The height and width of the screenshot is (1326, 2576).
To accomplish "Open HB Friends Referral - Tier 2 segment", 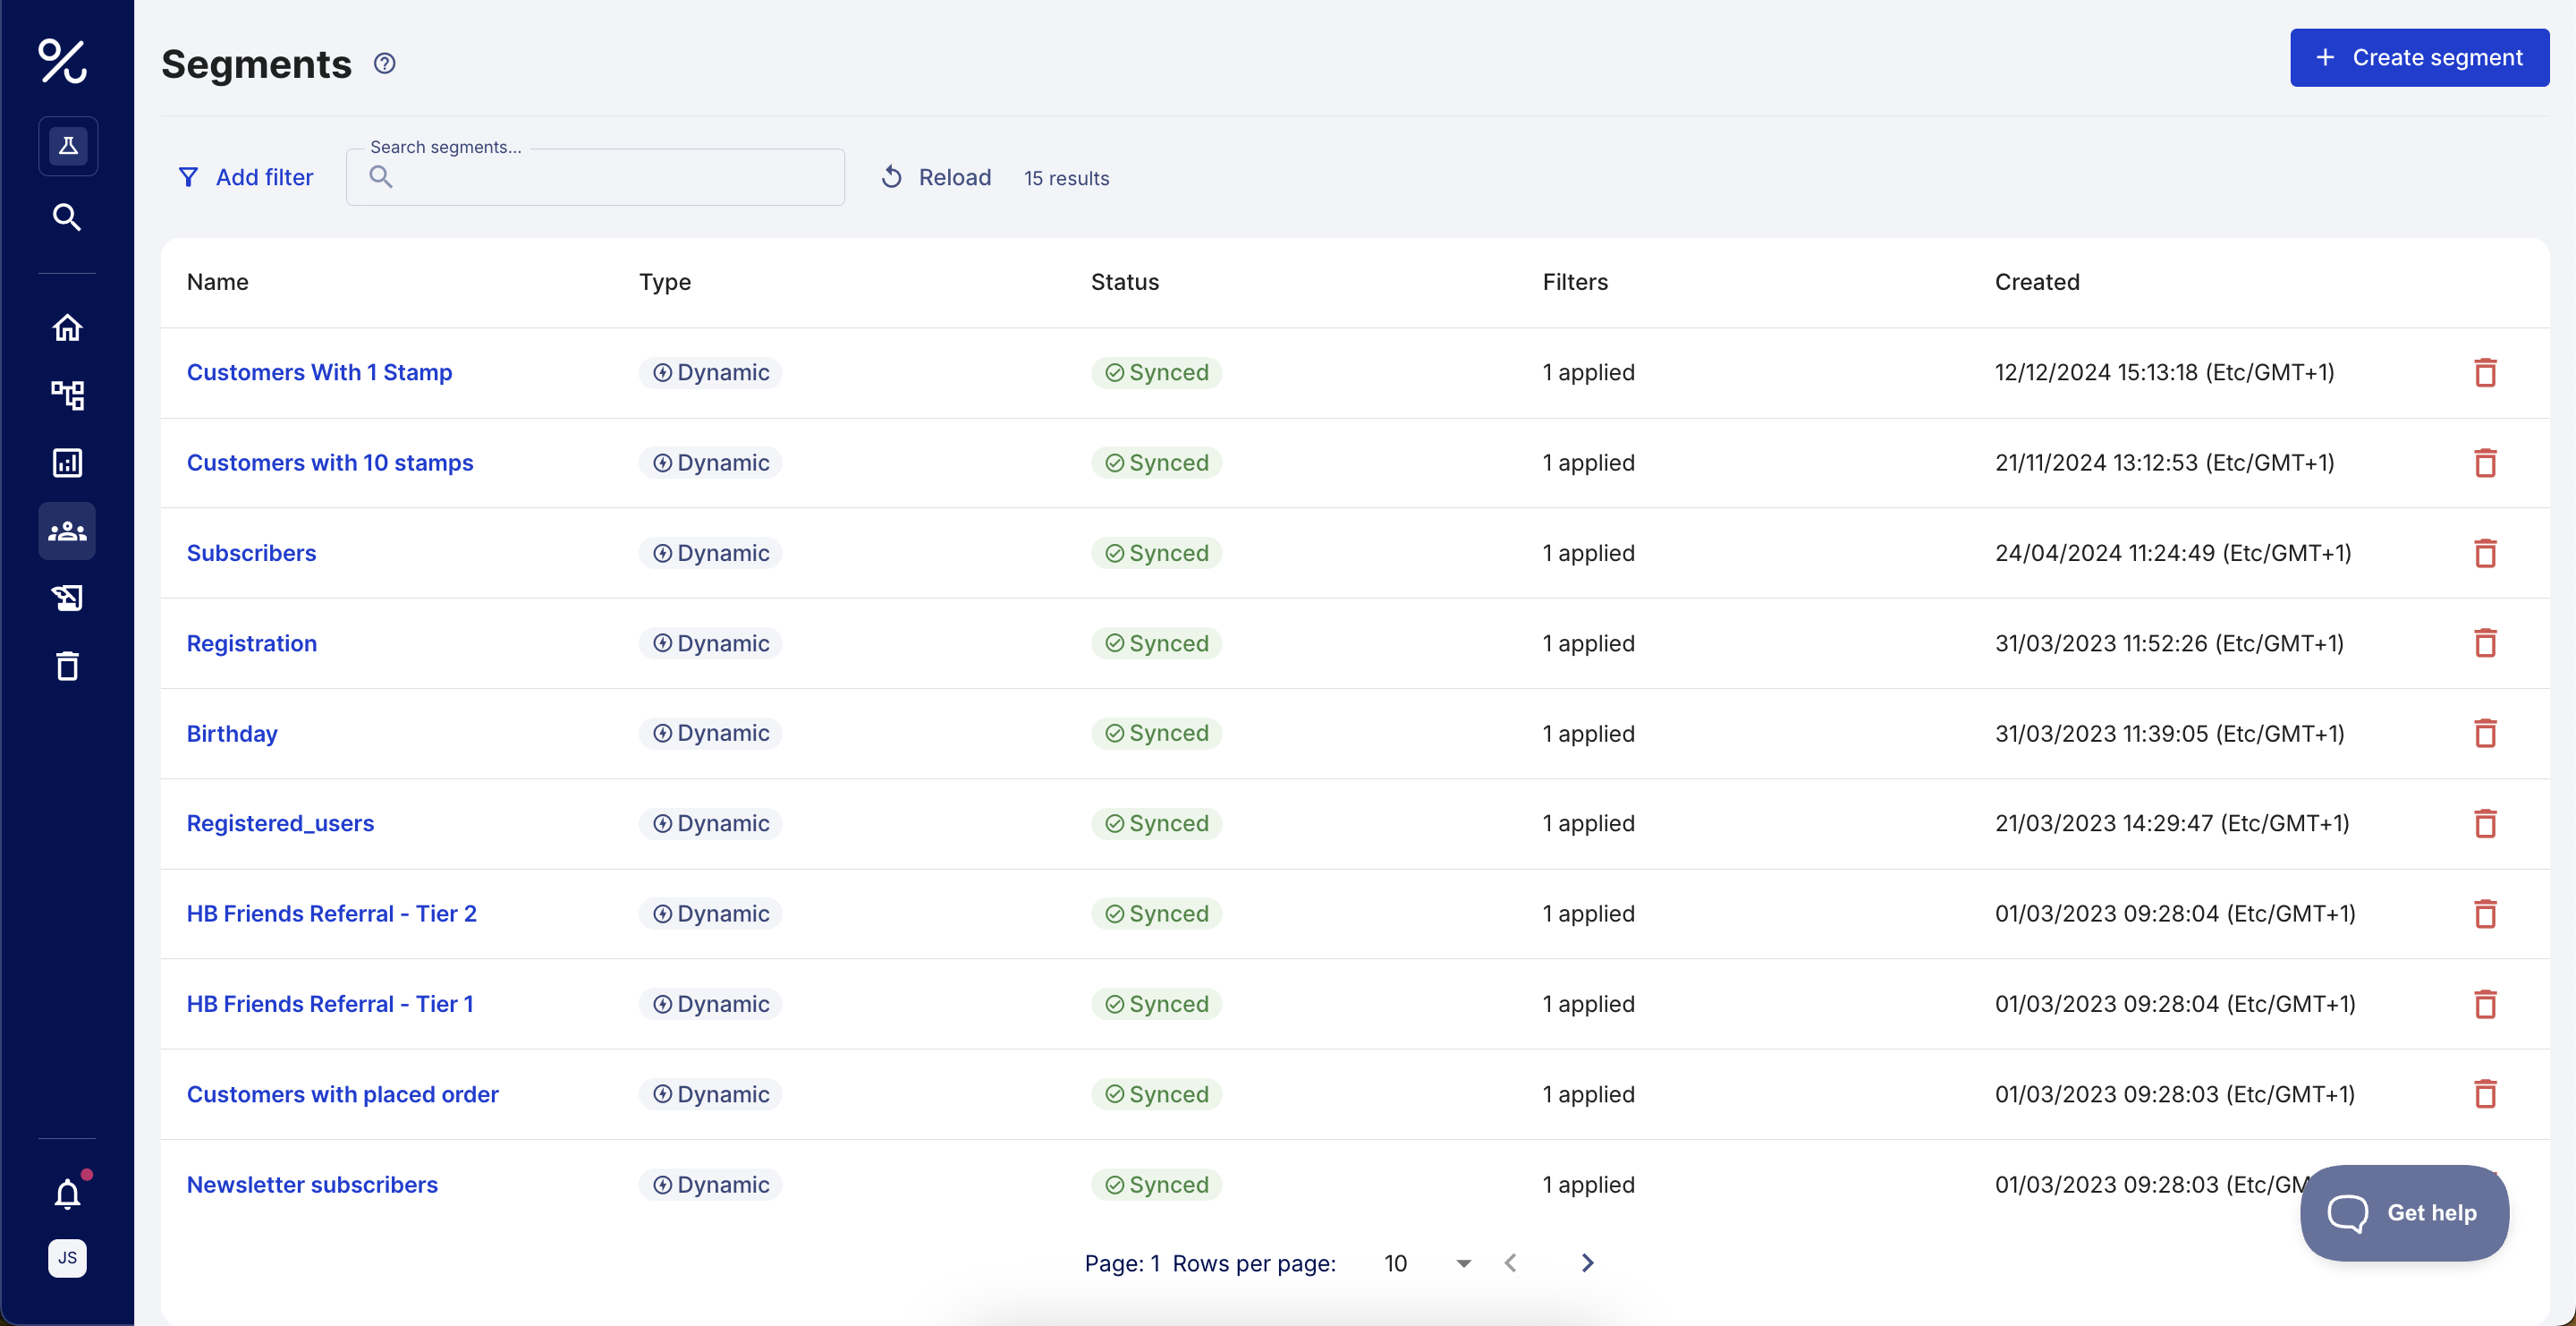I will [x=331, y=913].
